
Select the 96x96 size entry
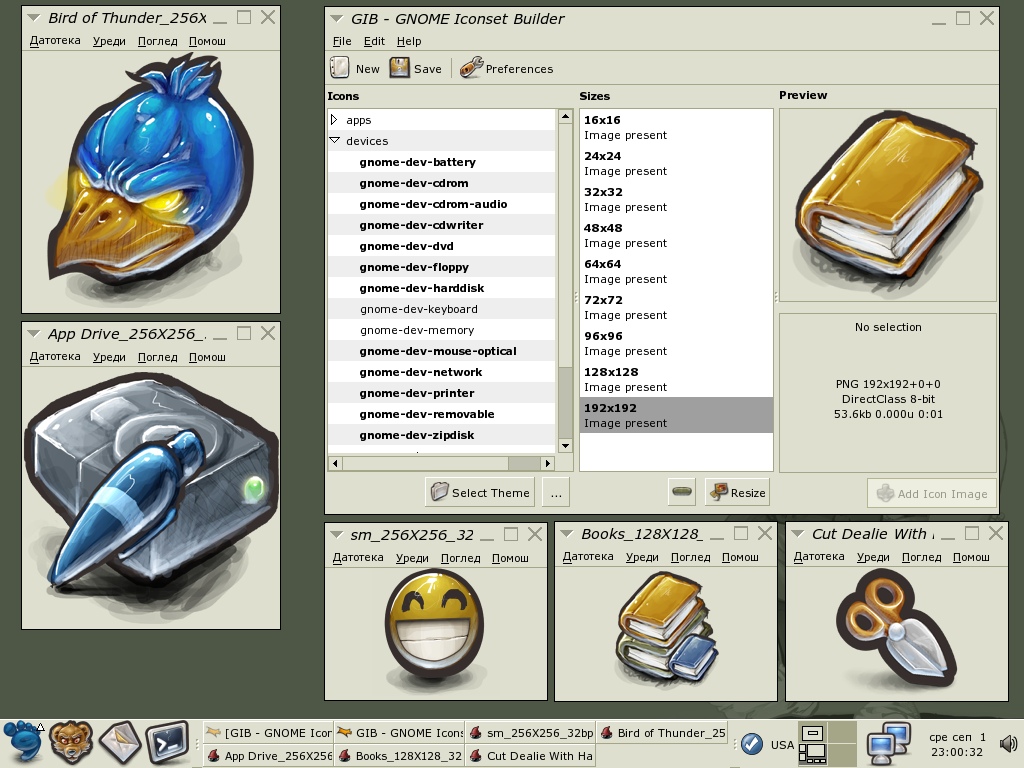coord(676,343)
